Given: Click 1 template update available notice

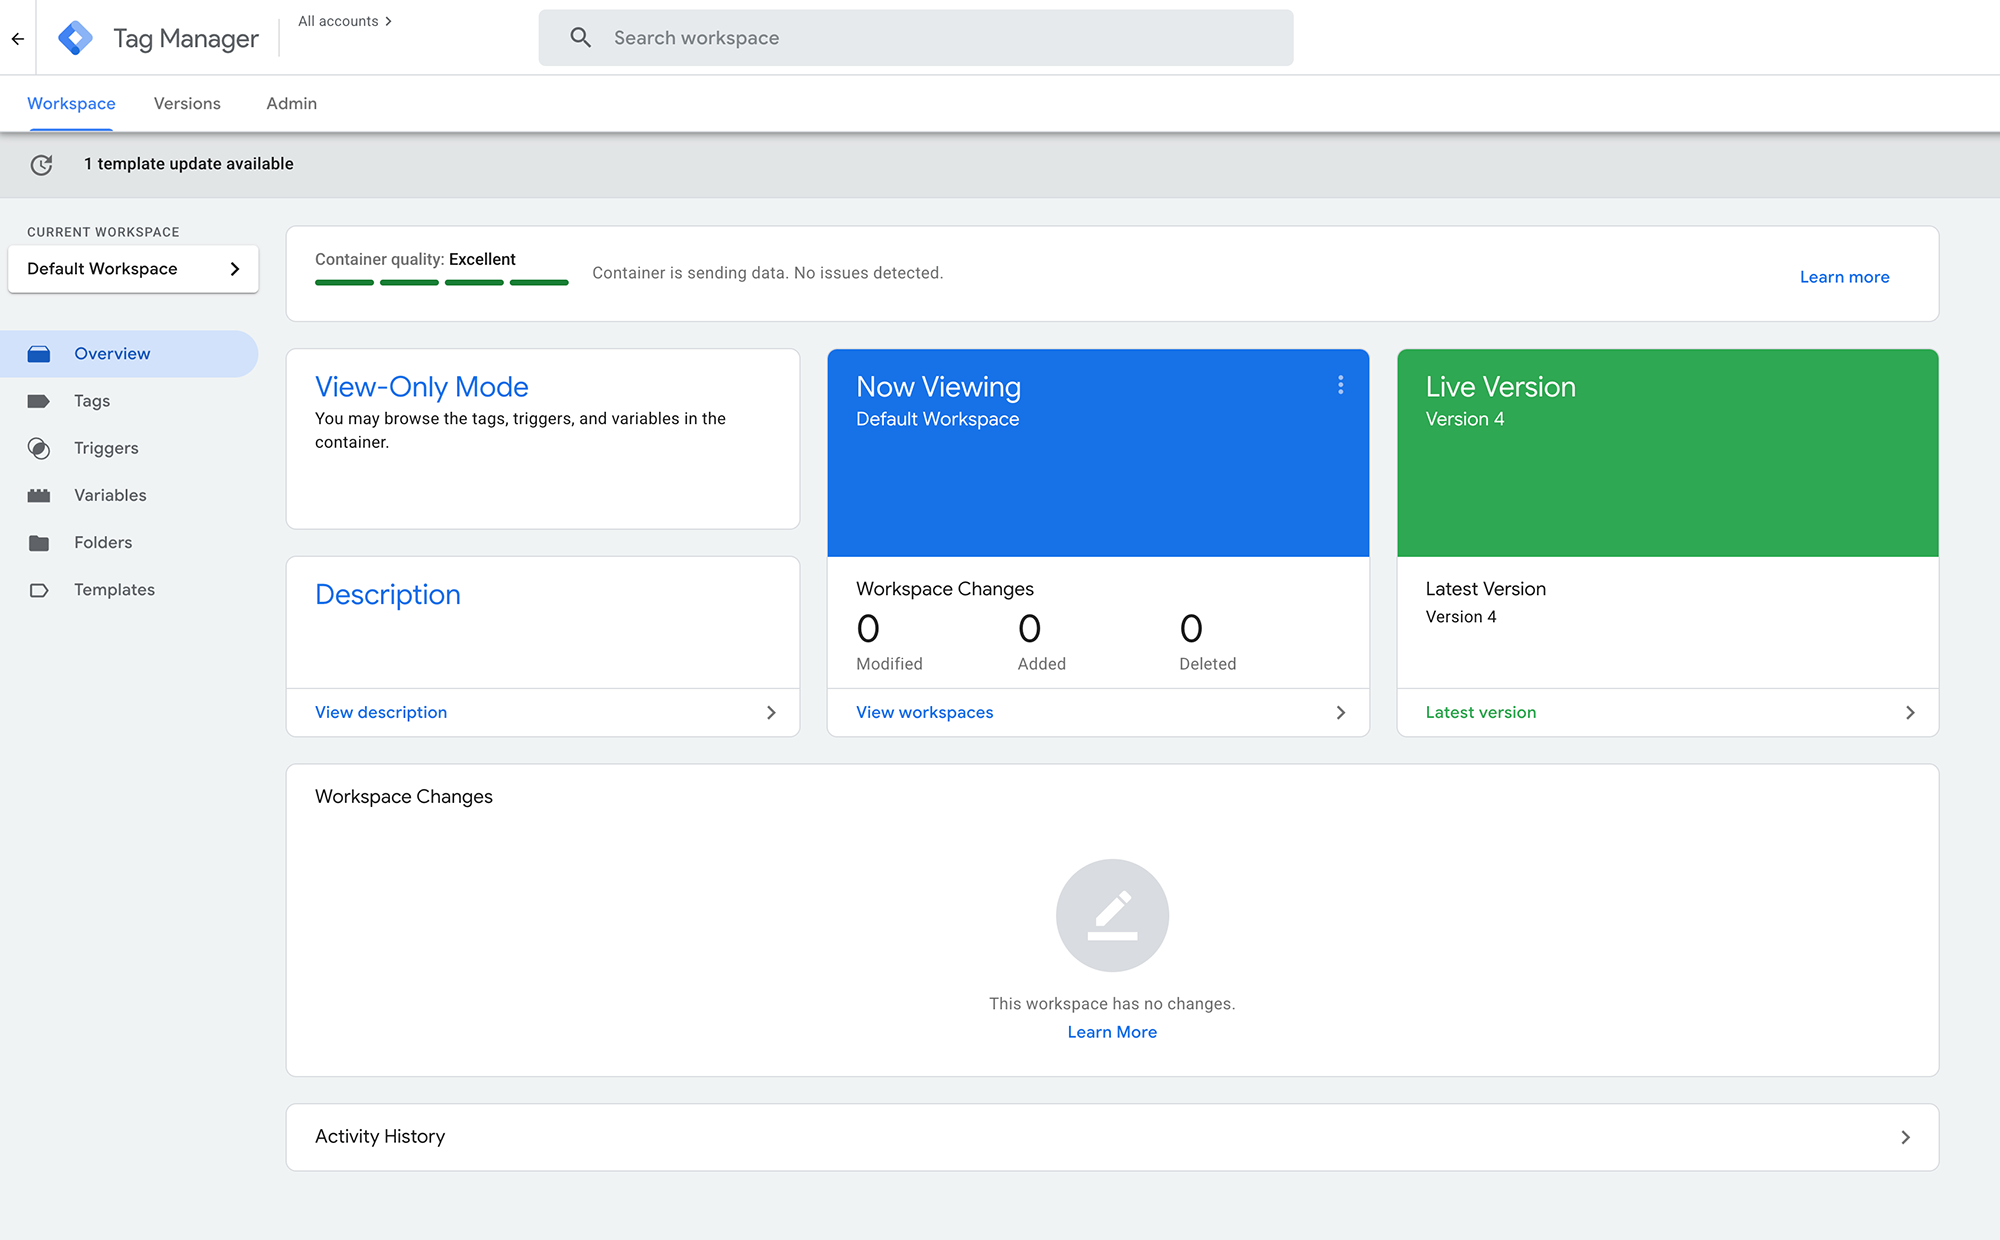Looking at the screenshot, I should click(189, 164).
